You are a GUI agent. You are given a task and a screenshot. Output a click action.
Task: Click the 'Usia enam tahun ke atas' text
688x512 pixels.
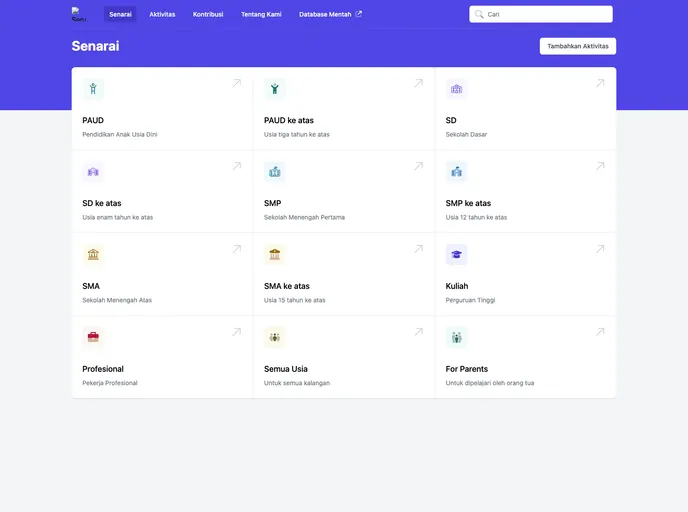click(x=118, y=217)
